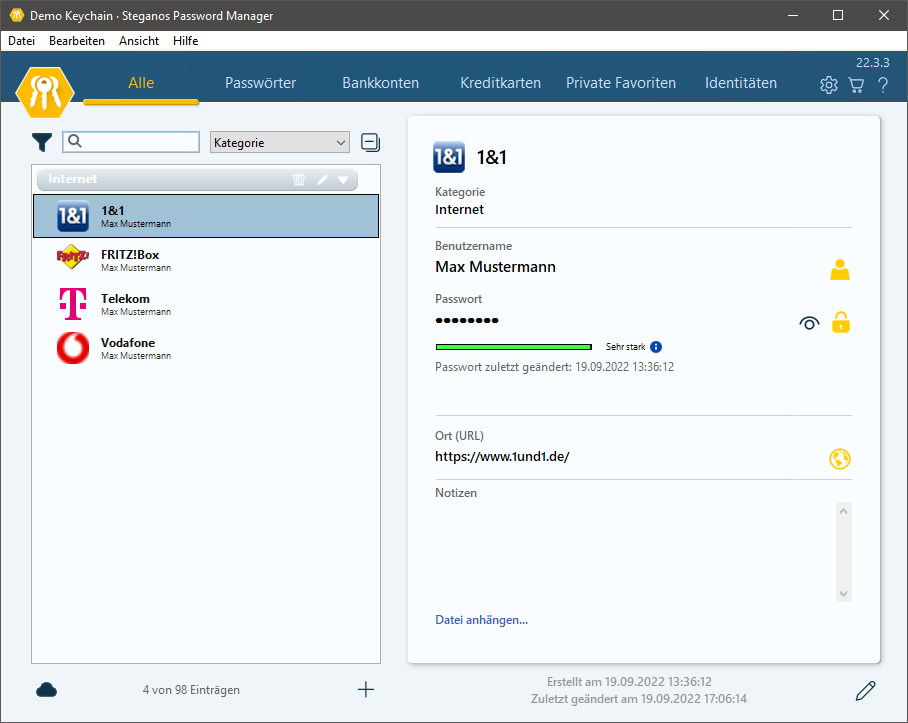Click the masked password dots
908x723 pixels.
click(x=467, y=320)
